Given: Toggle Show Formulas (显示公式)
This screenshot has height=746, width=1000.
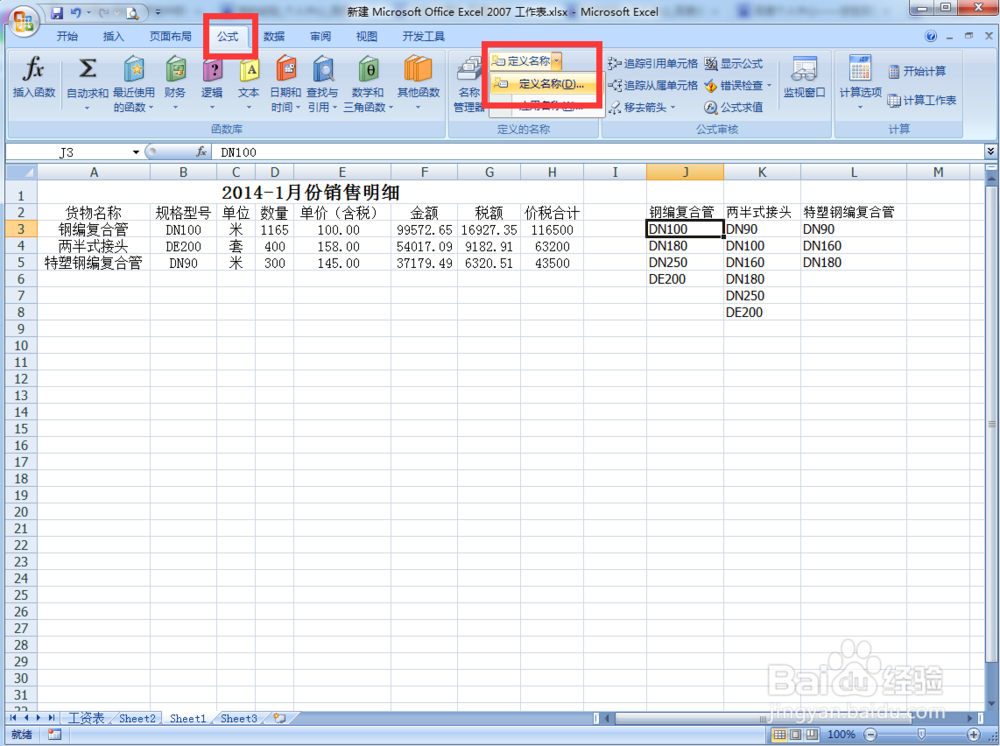Looking at the screenshot, I should point(733,64).
